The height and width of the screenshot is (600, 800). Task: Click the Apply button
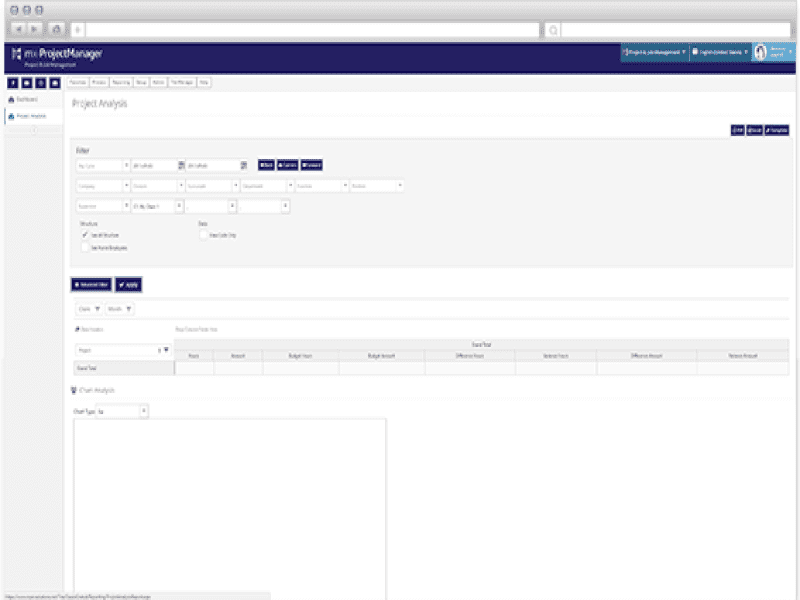(127, 285)
